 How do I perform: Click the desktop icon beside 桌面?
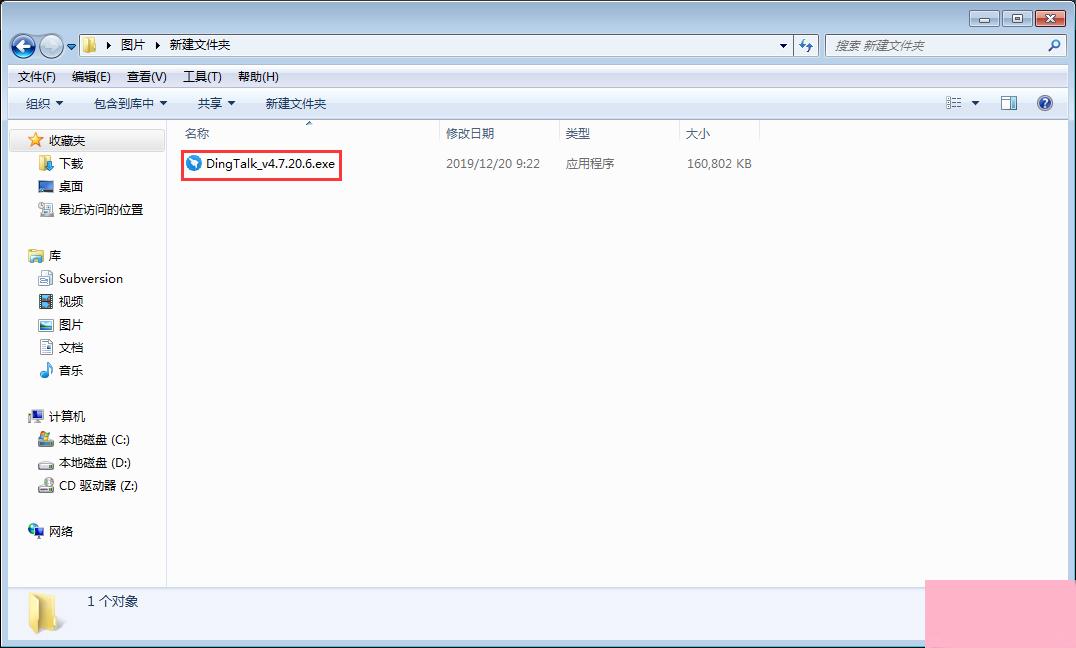(46, 186)
